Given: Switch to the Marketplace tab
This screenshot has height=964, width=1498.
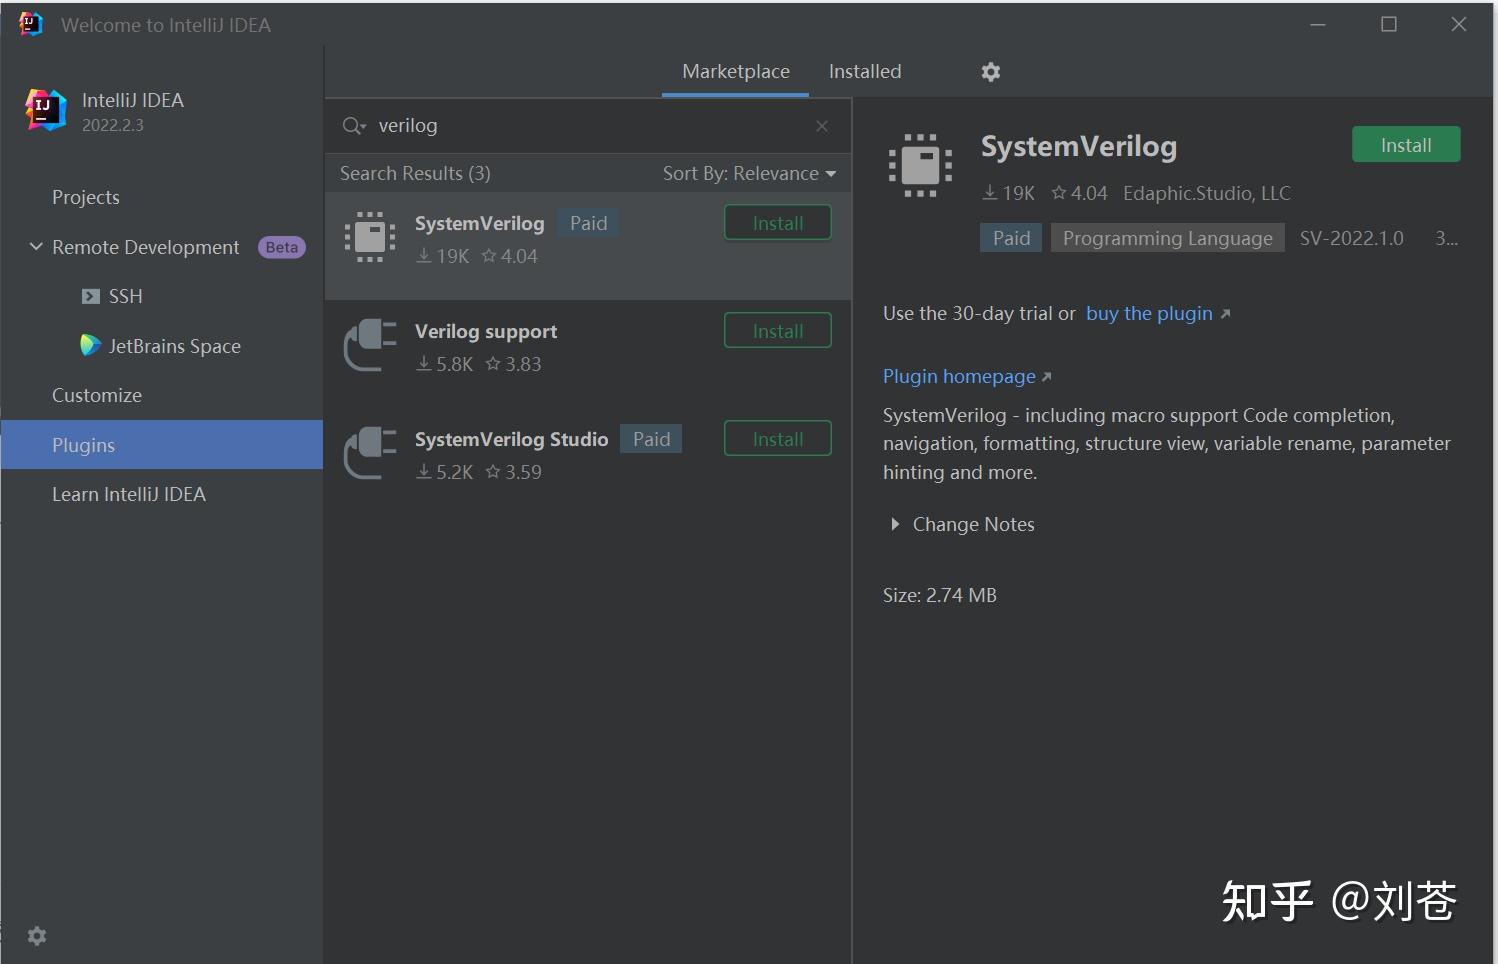Looking at the screenshot, I should (x=736, y=72).
